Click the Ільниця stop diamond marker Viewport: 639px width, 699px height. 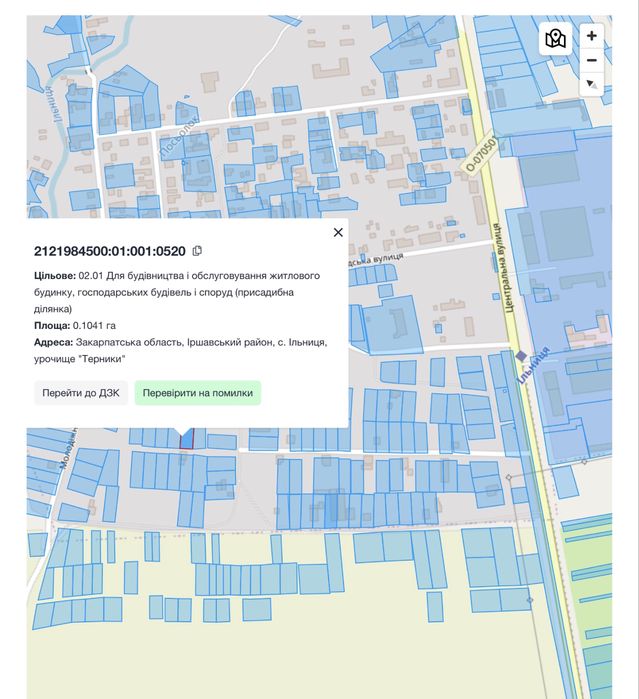coord(520,356)
